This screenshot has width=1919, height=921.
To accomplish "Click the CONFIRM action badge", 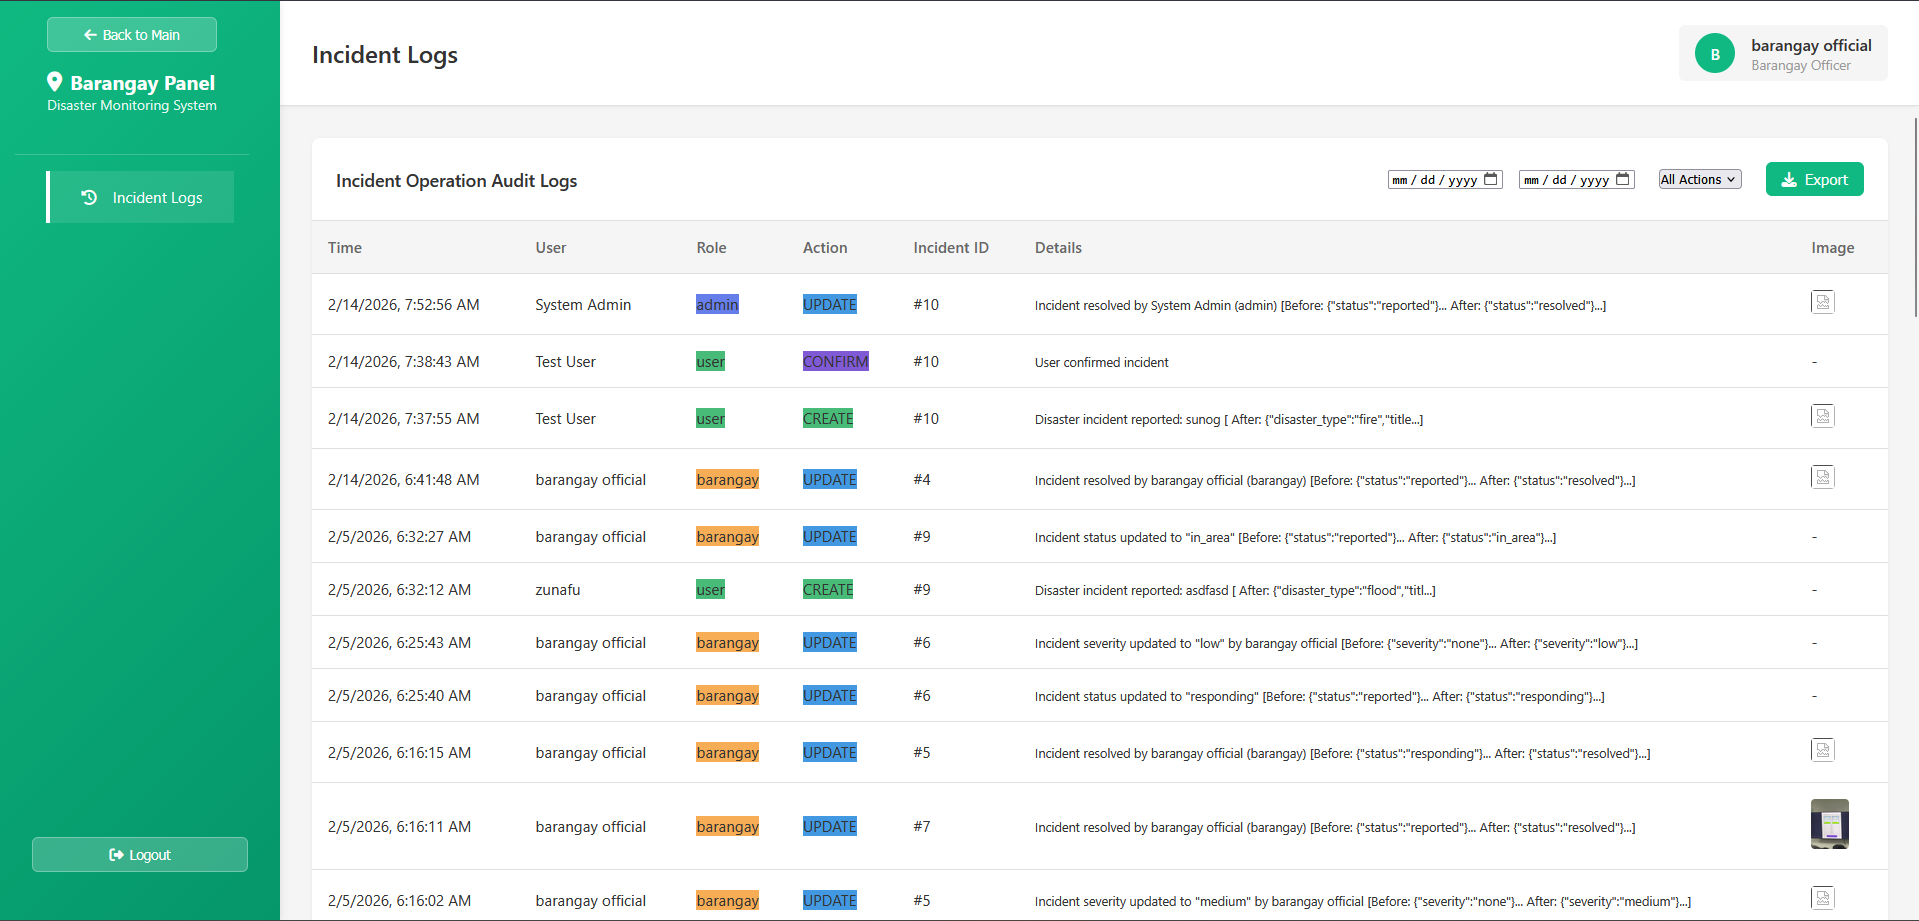I will (836, 361).
